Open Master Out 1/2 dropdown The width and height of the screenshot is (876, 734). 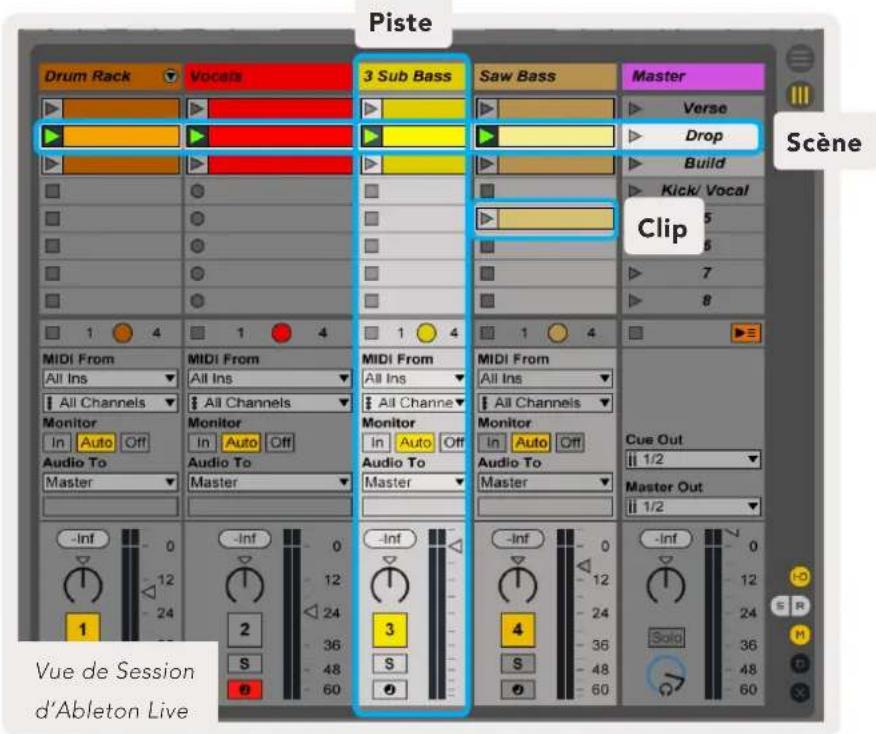[x=693, y=507]
